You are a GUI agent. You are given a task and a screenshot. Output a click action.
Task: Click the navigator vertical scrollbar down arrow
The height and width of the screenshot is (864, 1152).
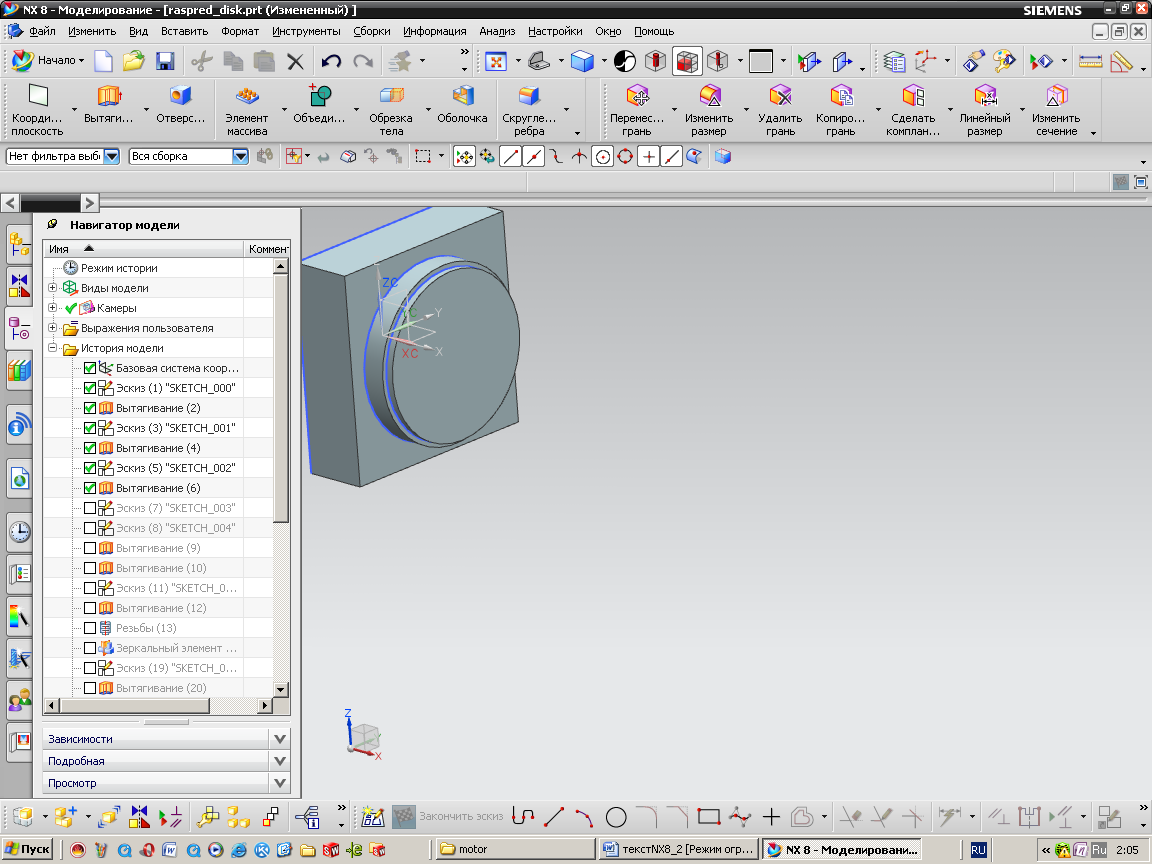(281, 689)
